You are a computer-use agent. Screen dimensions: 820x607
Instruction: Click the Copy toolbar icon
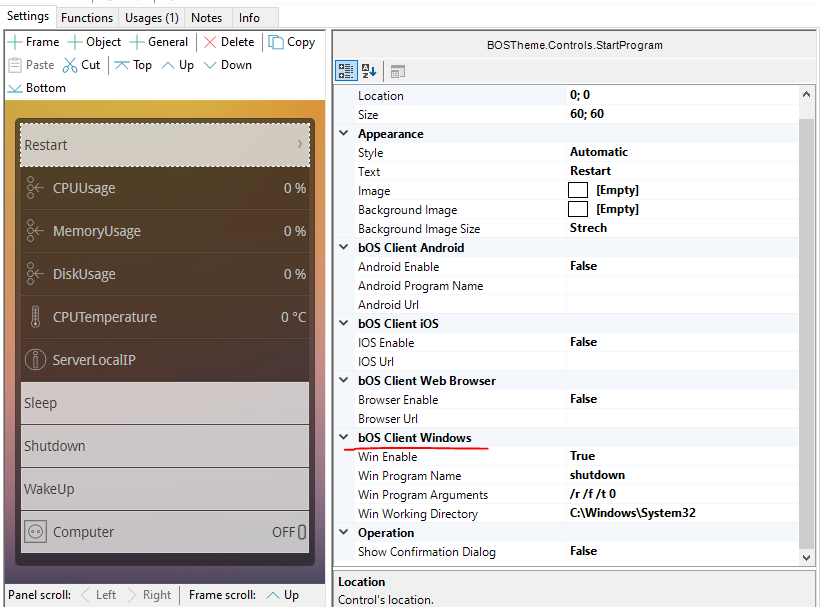pyautogui.click(x=276, y=42)
